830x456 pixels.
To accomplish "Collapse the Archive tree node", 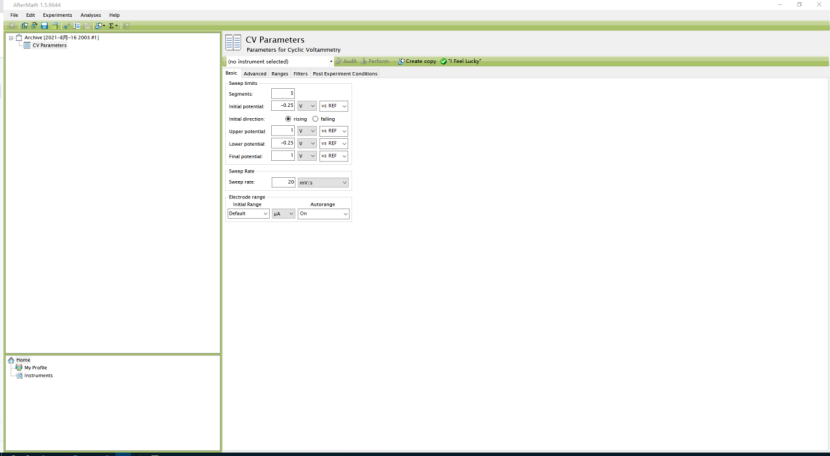I will point(11,38).
